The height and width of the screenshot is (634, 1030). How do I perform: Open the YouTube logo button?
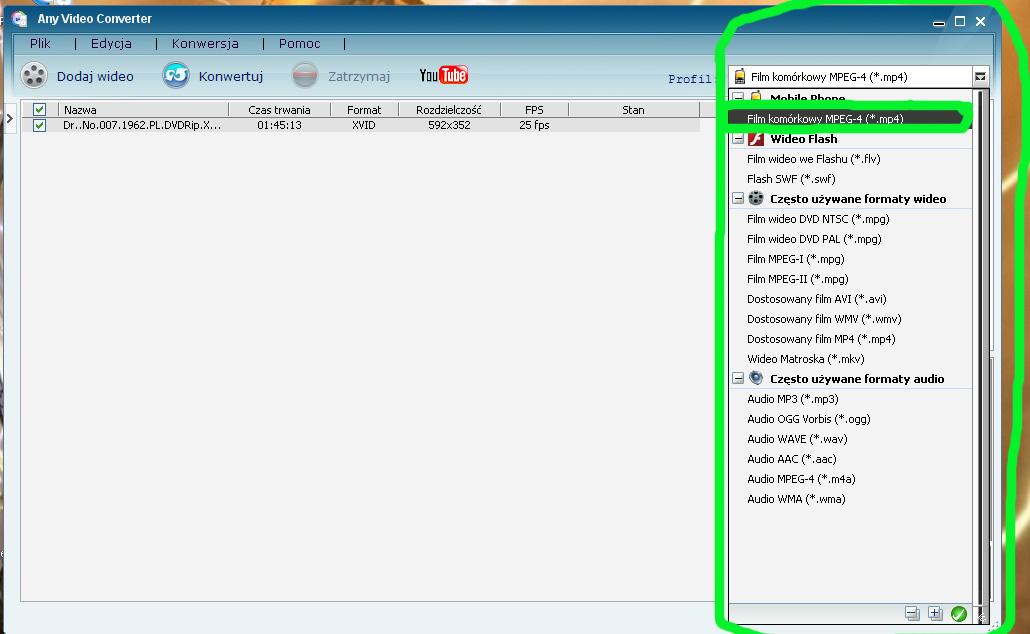443,75
